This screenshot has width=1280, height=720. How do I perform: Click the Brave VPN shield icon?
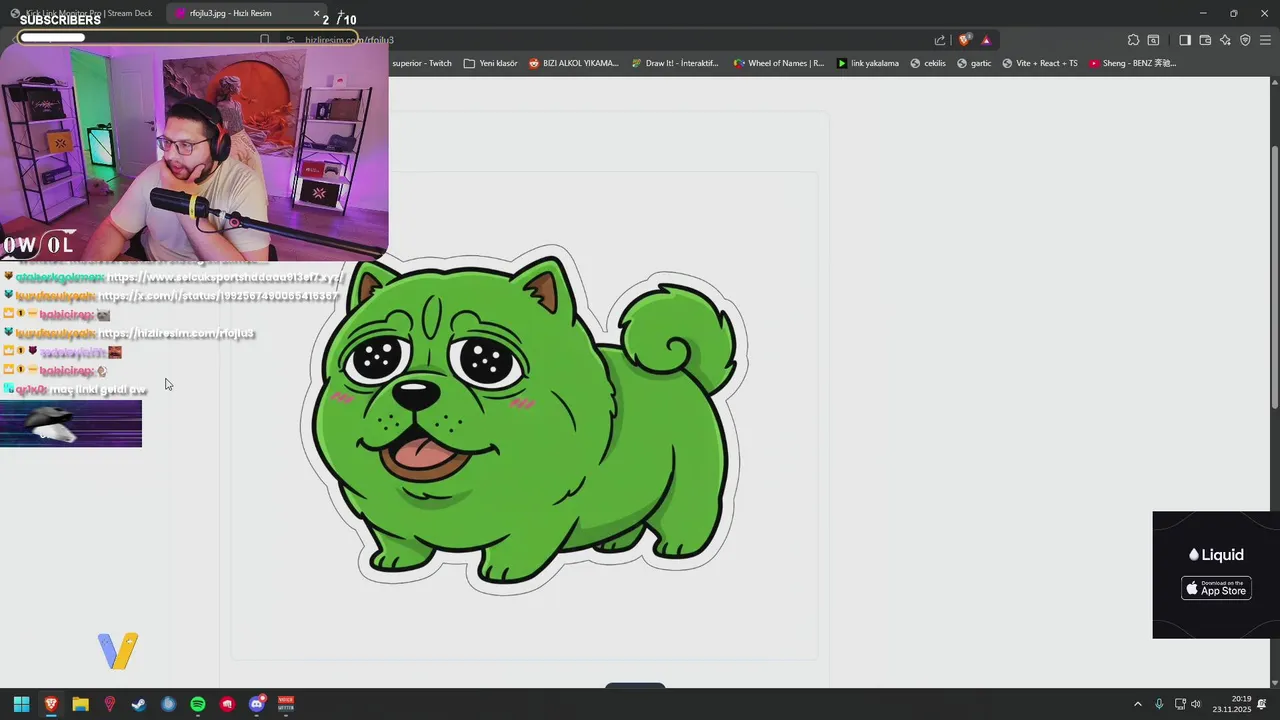pos(1245,40)
